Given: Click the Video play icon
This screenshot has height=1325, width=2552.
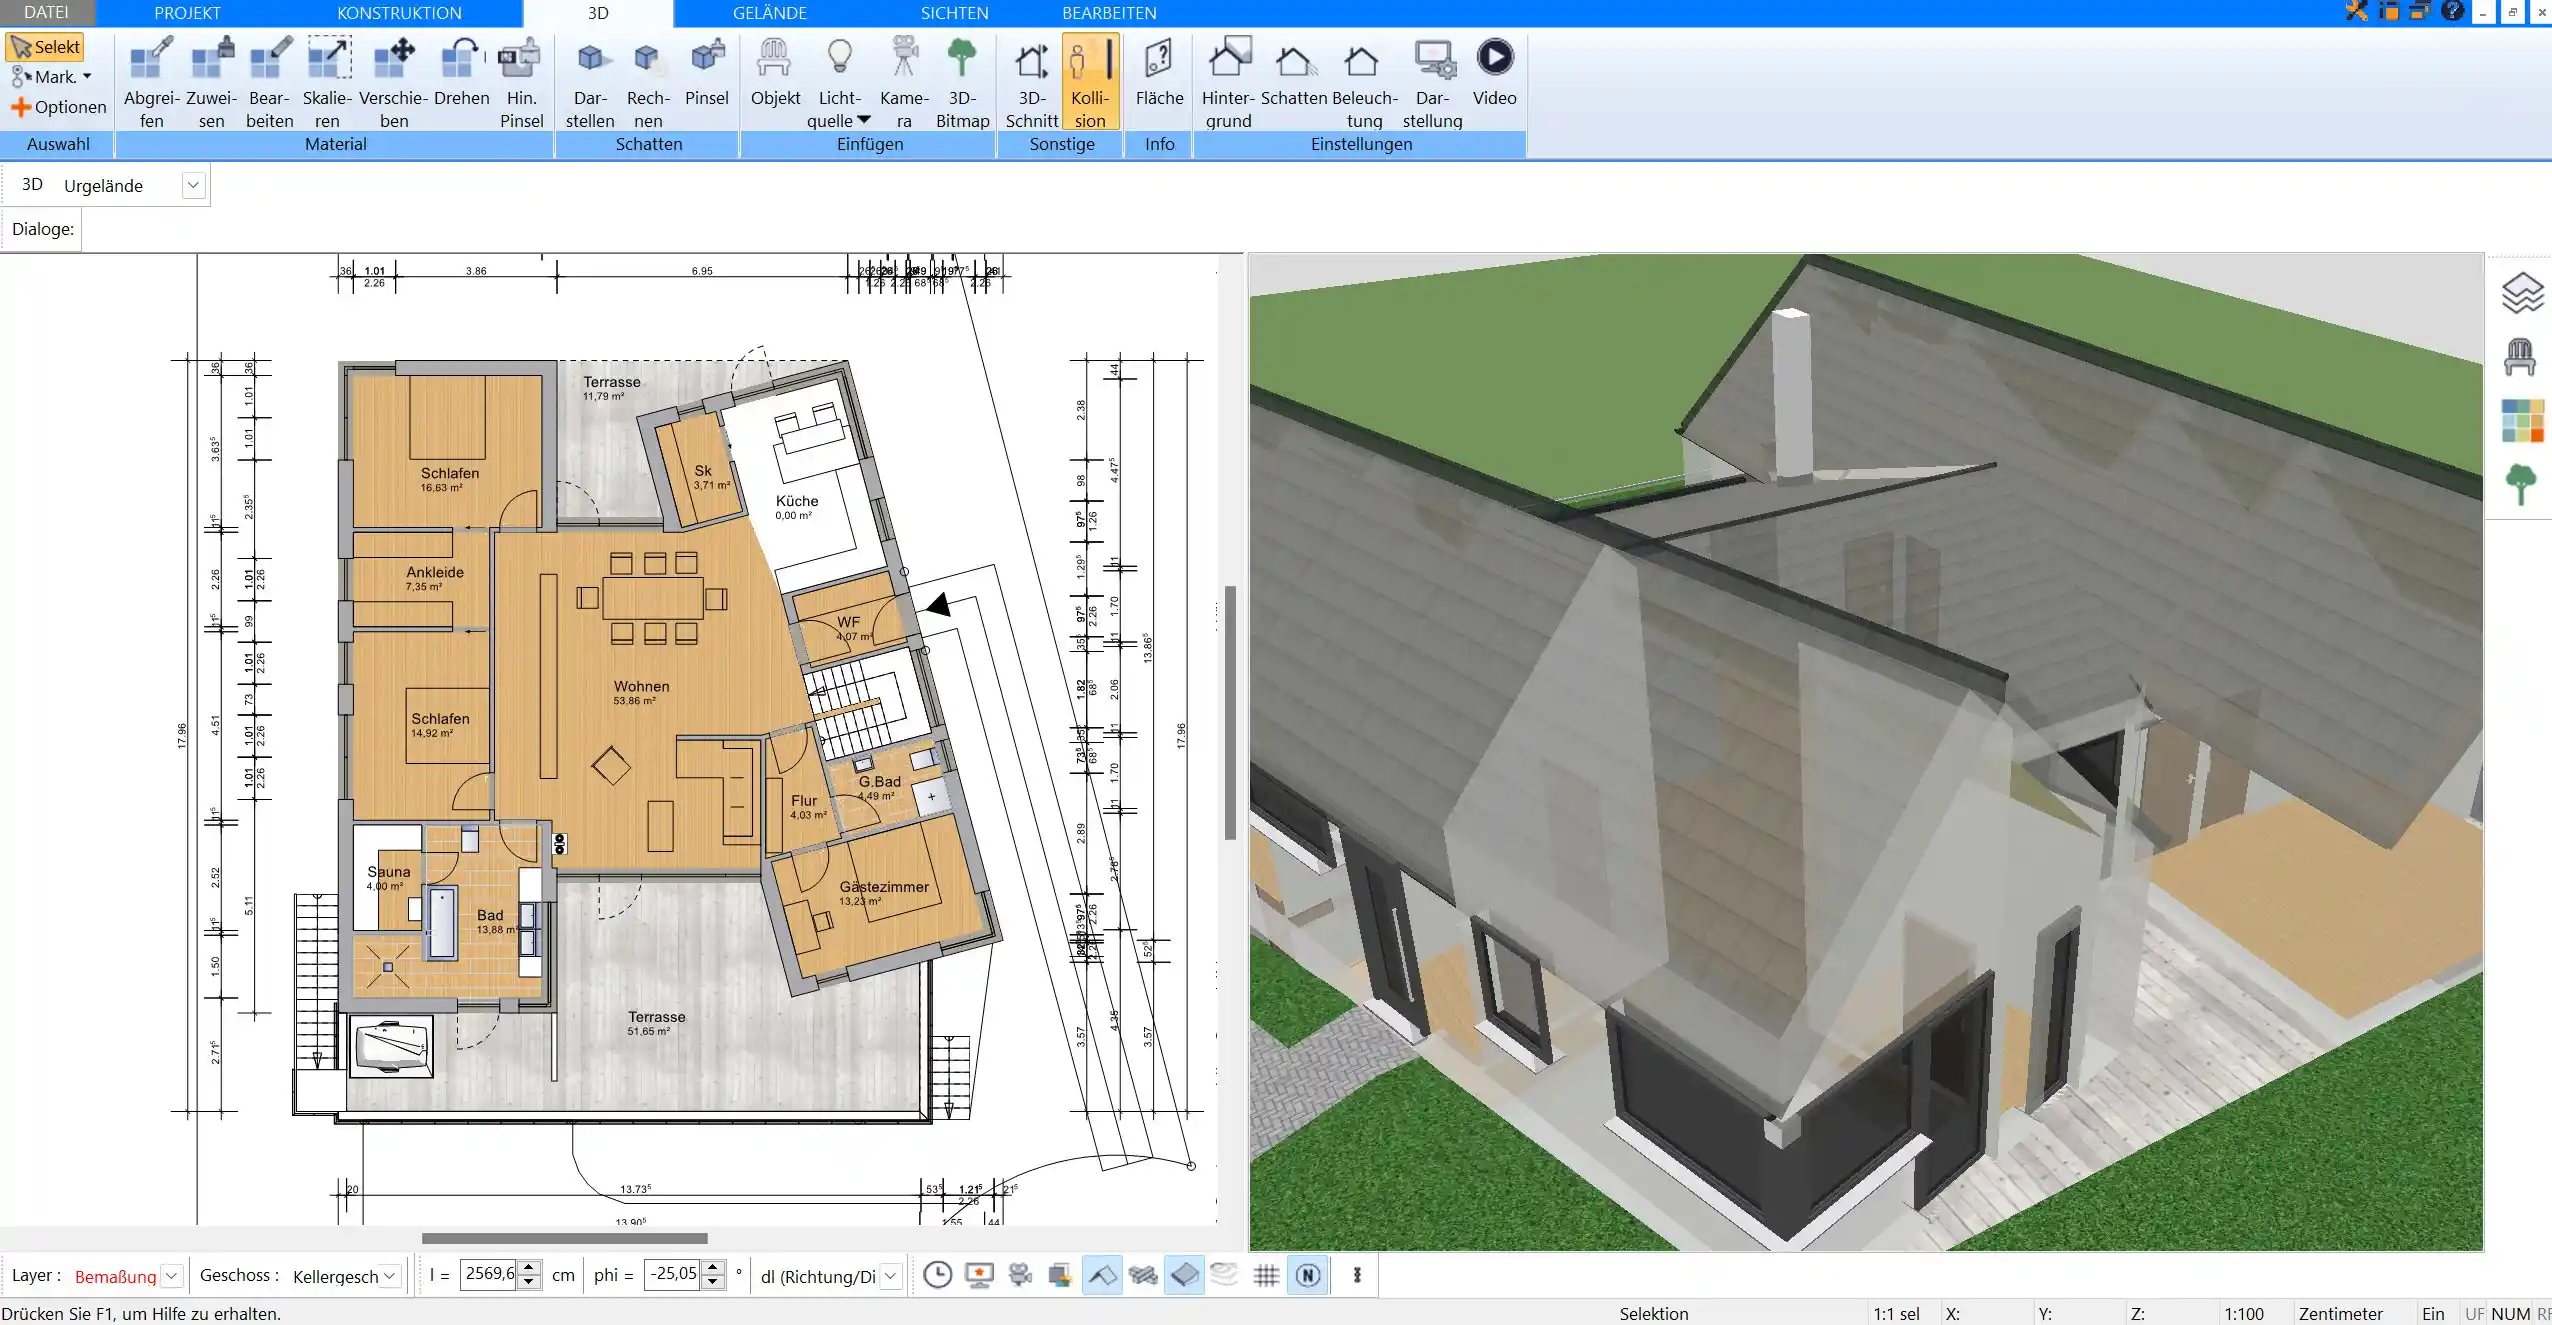Looking at the screenshot, I should click(1495, 57).
